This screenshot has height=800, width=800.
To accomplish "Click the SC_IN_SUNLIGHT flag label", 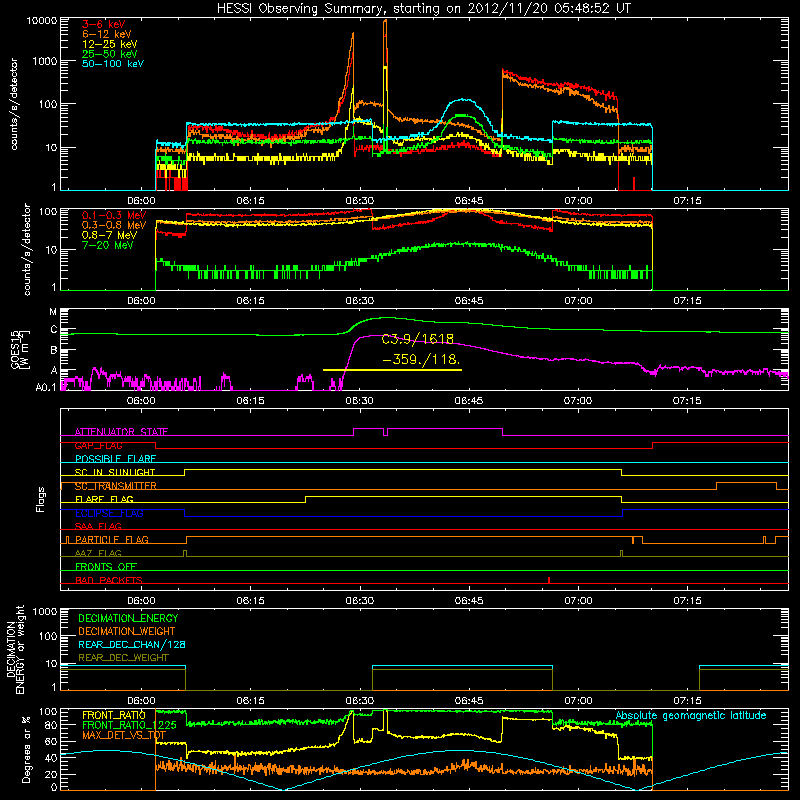I will pyautogui.click(x=115, y=472).
